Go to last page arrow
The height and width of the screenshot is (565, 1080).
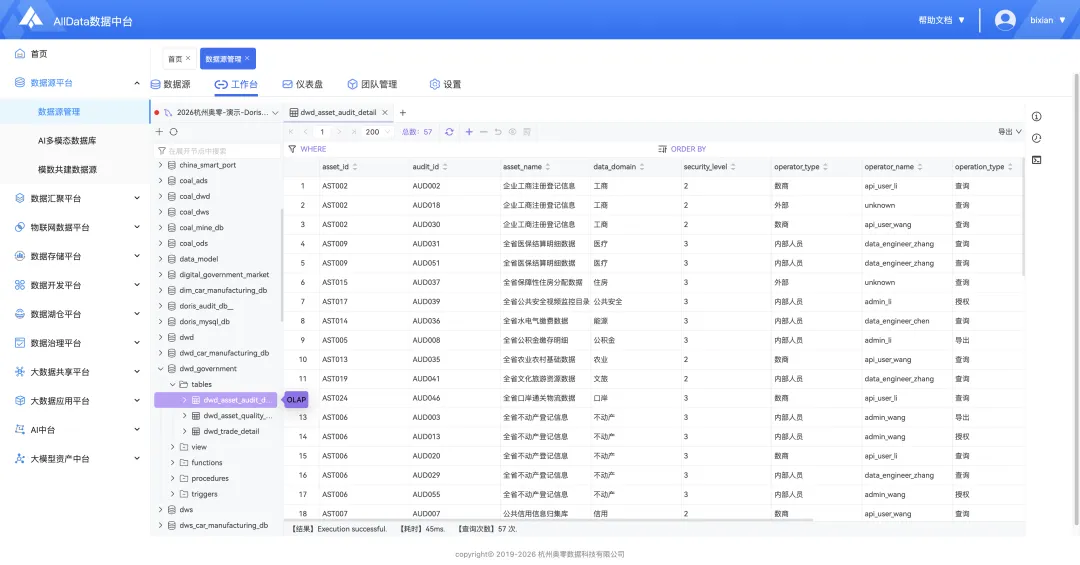354,132
